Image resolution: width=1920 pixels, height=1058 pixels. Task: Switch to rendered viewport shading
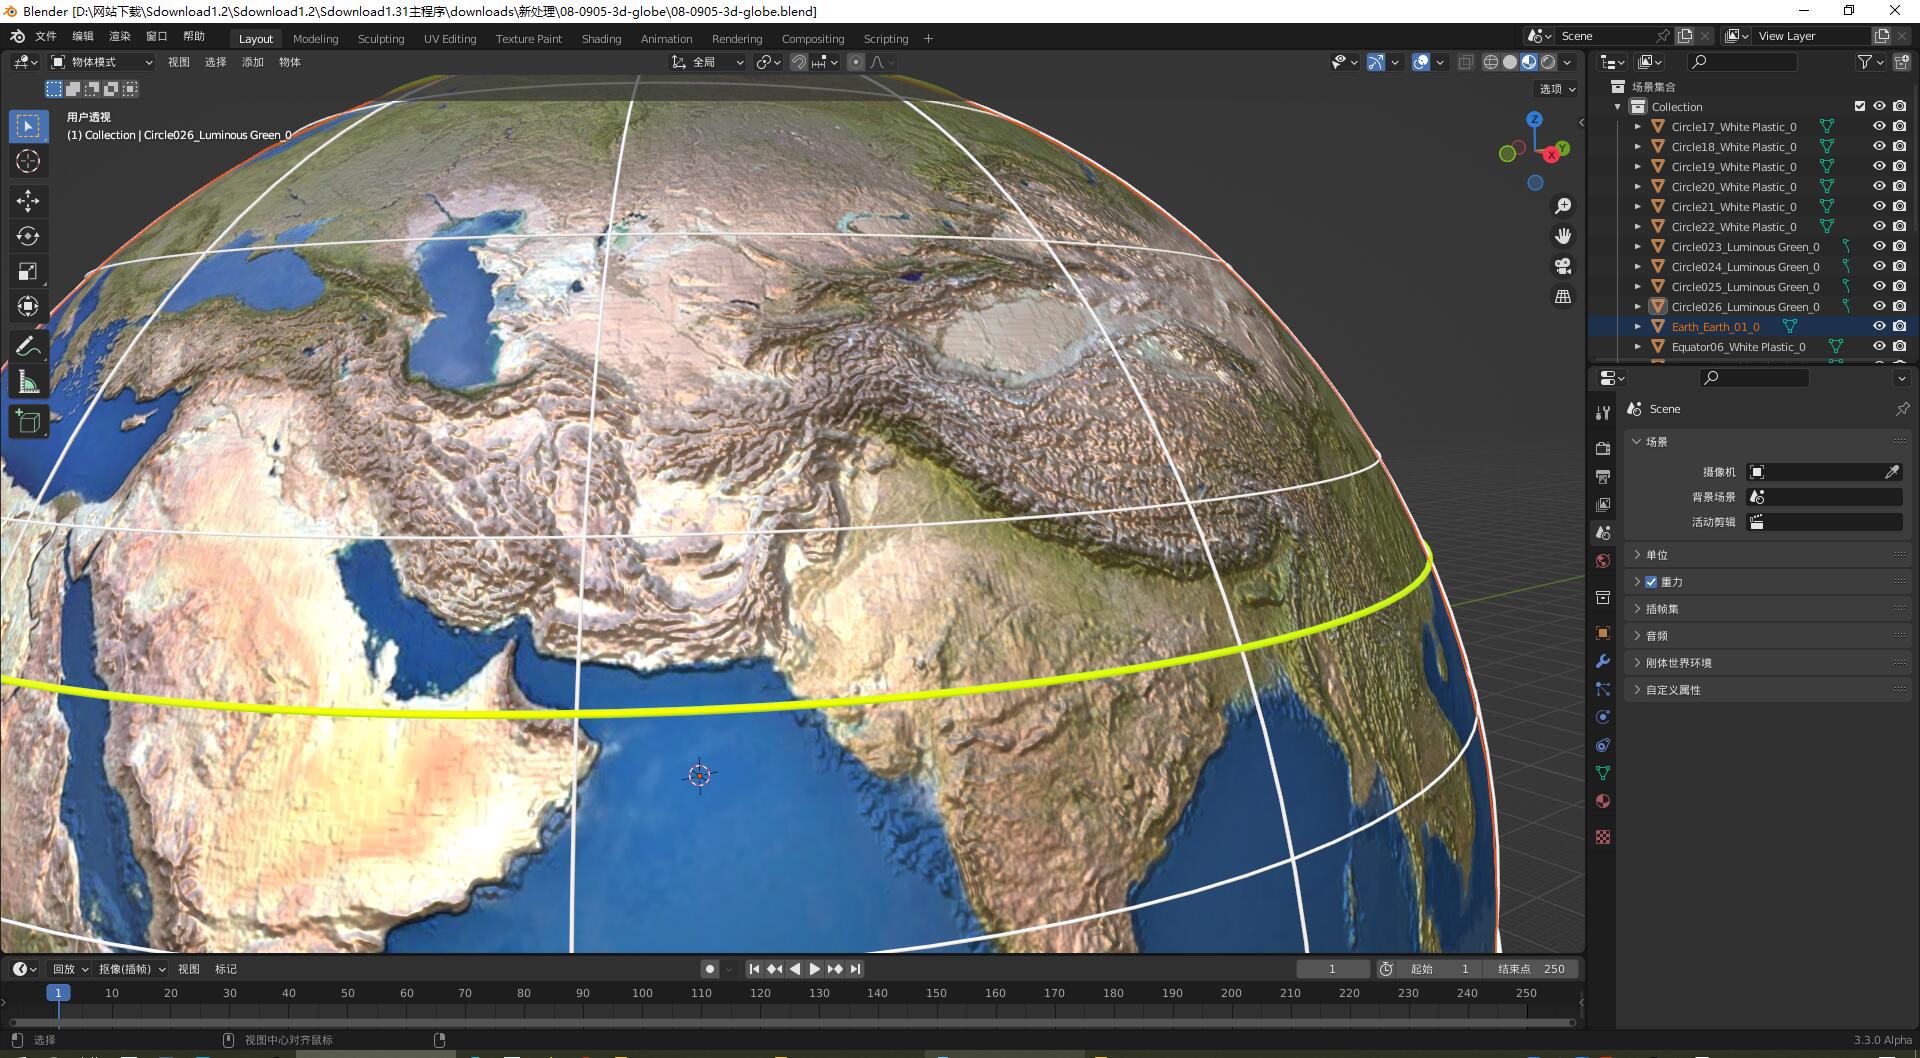click(1548, 62)
